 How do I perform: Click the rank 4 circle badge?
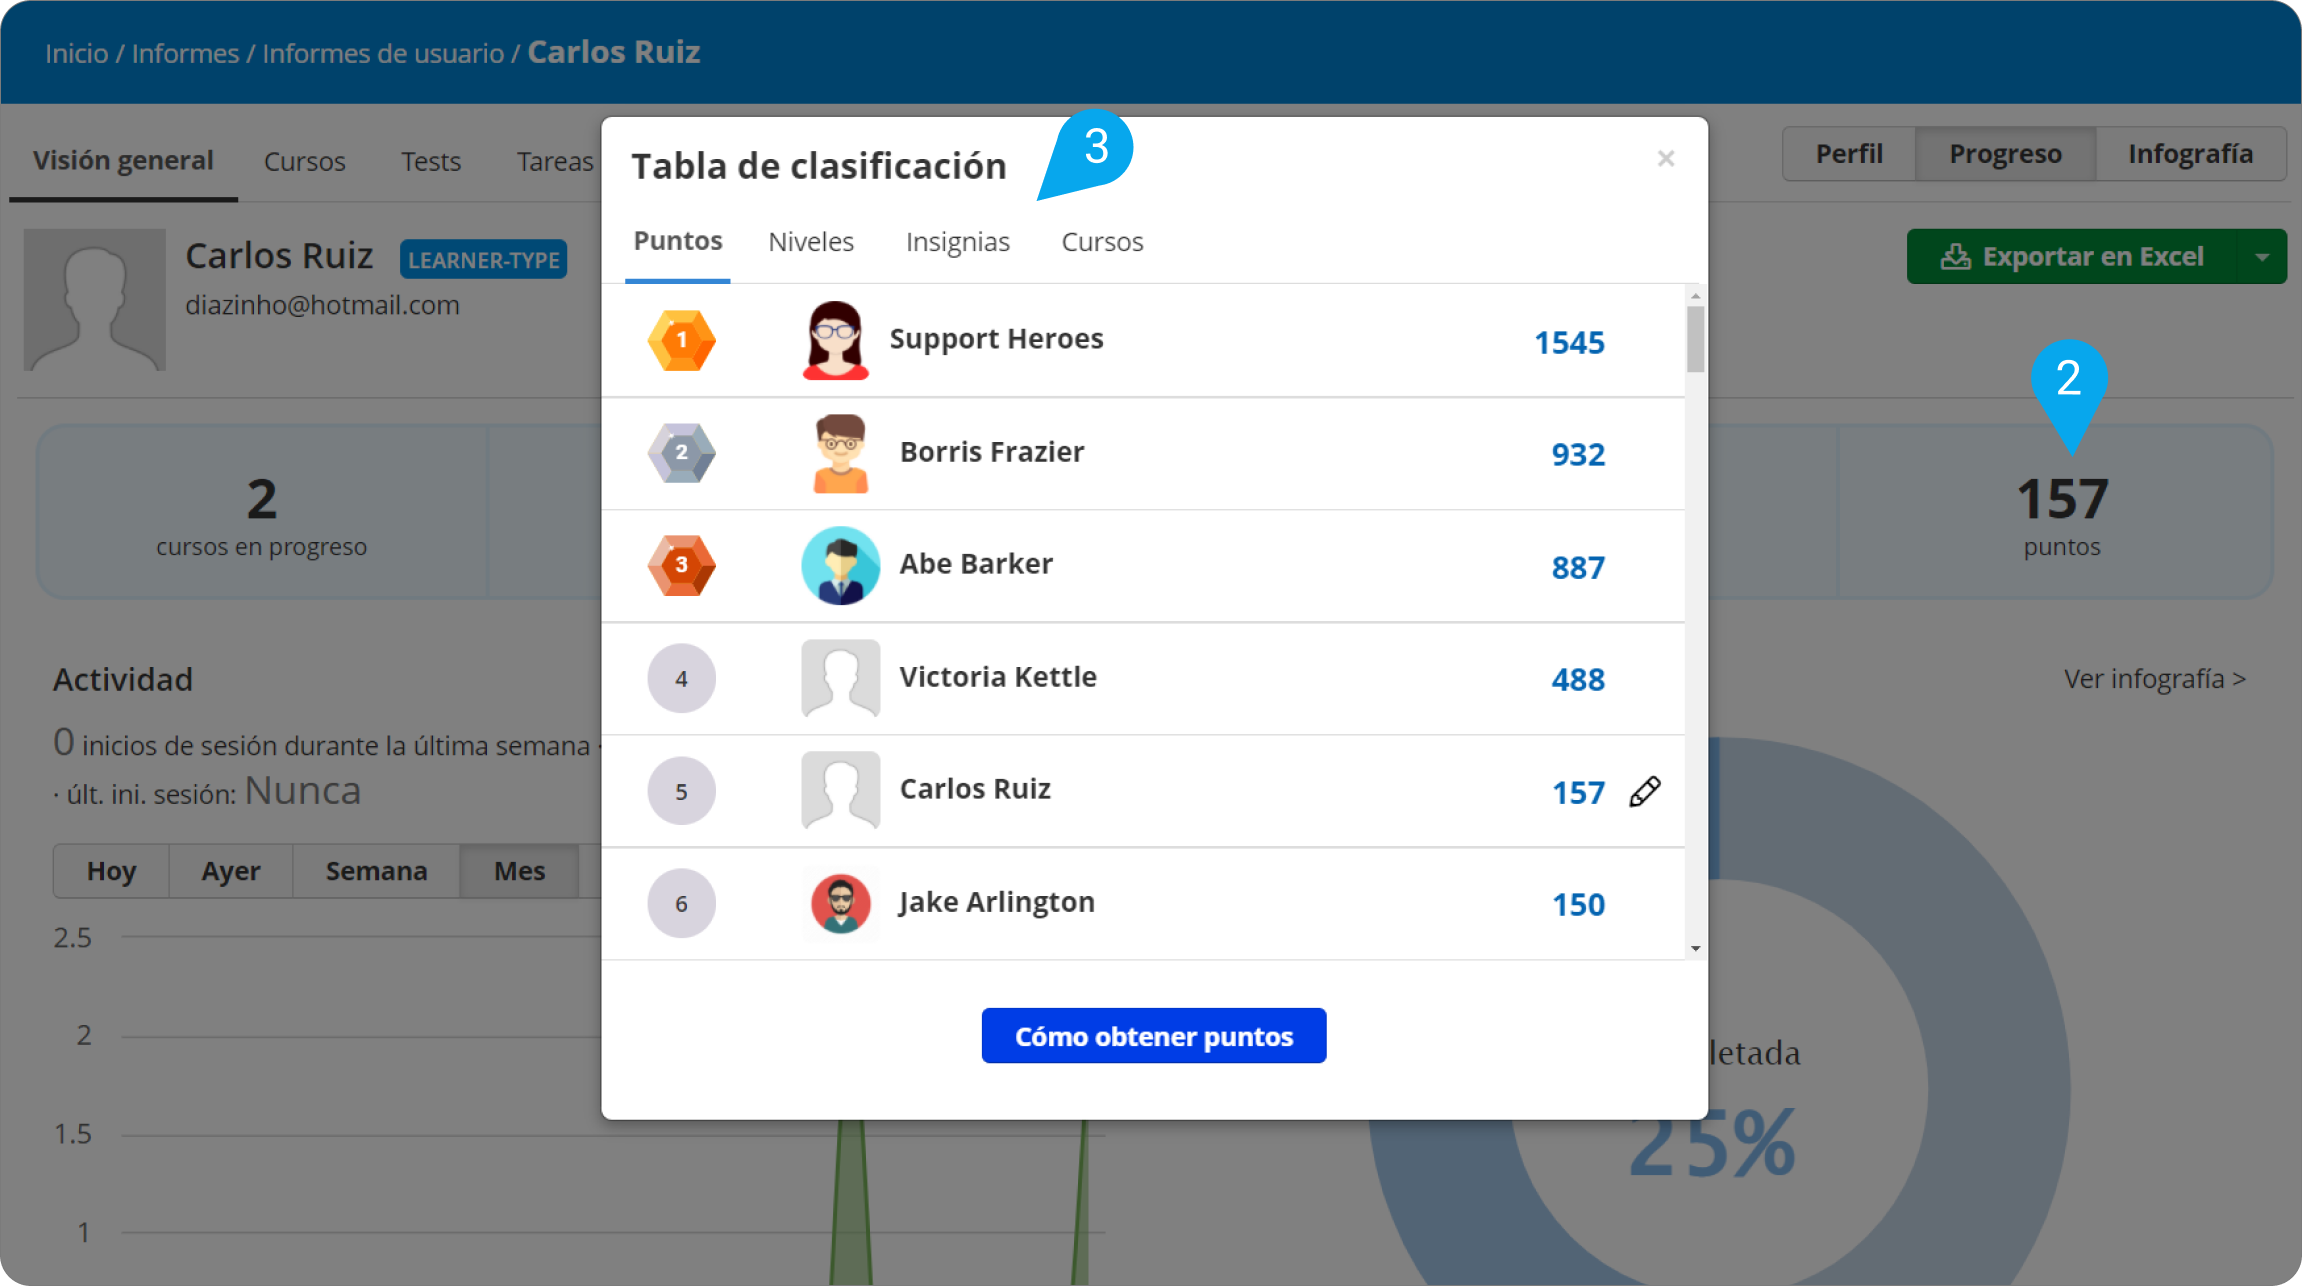tap(682, 678)
